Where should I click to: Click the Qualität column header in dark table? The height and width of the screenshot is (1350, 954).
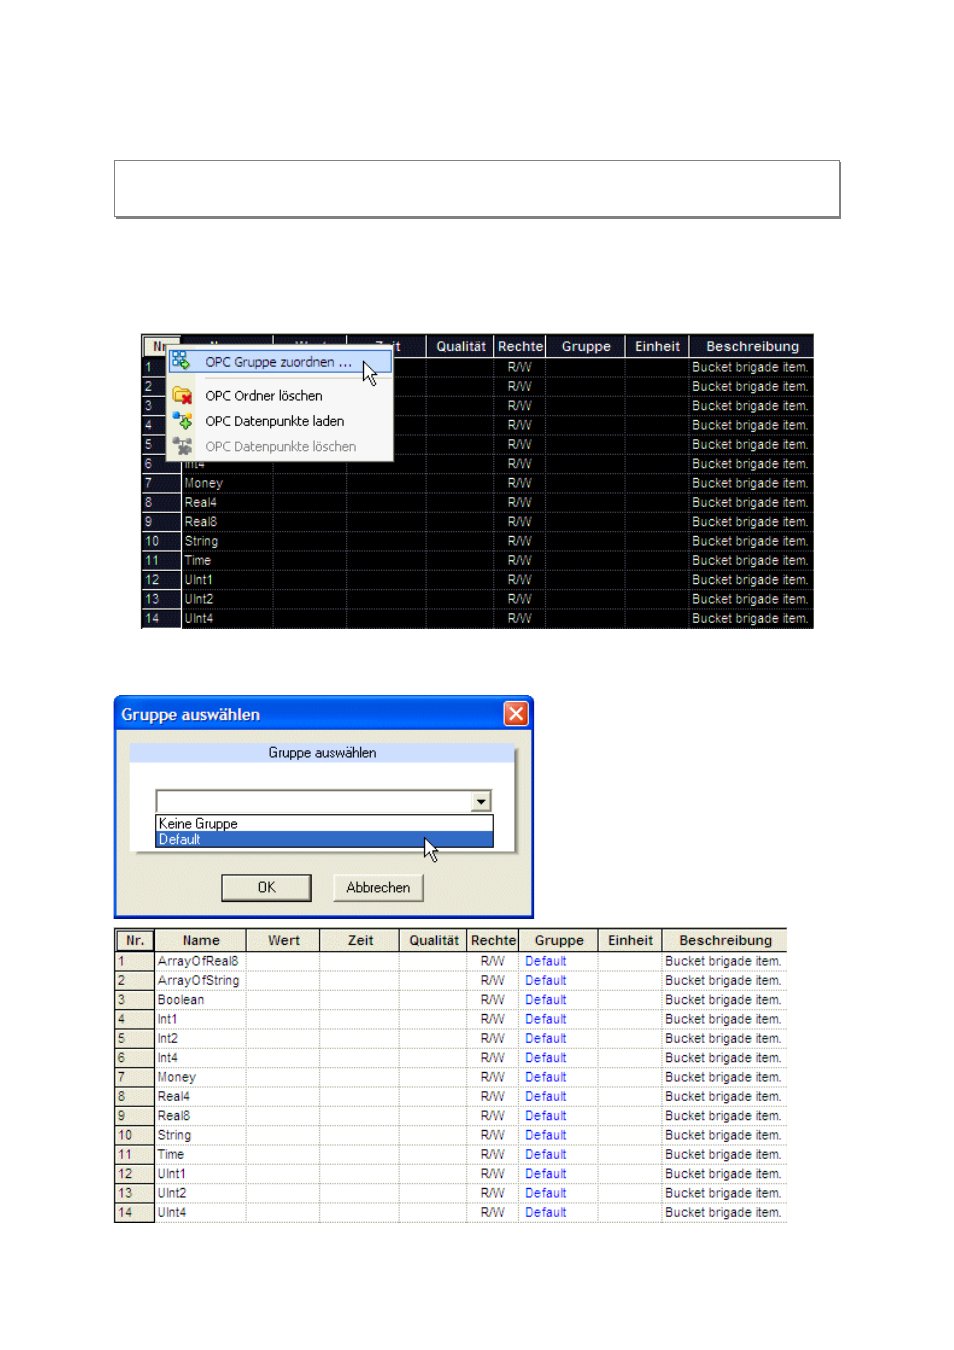(x=460, y=346)
